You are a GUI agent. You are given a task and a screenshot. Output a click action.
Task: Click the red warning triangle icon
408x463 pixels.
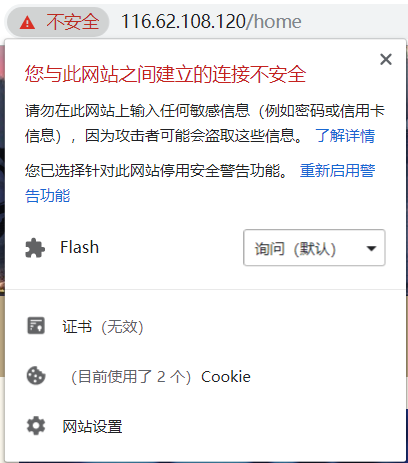[27, 23]
